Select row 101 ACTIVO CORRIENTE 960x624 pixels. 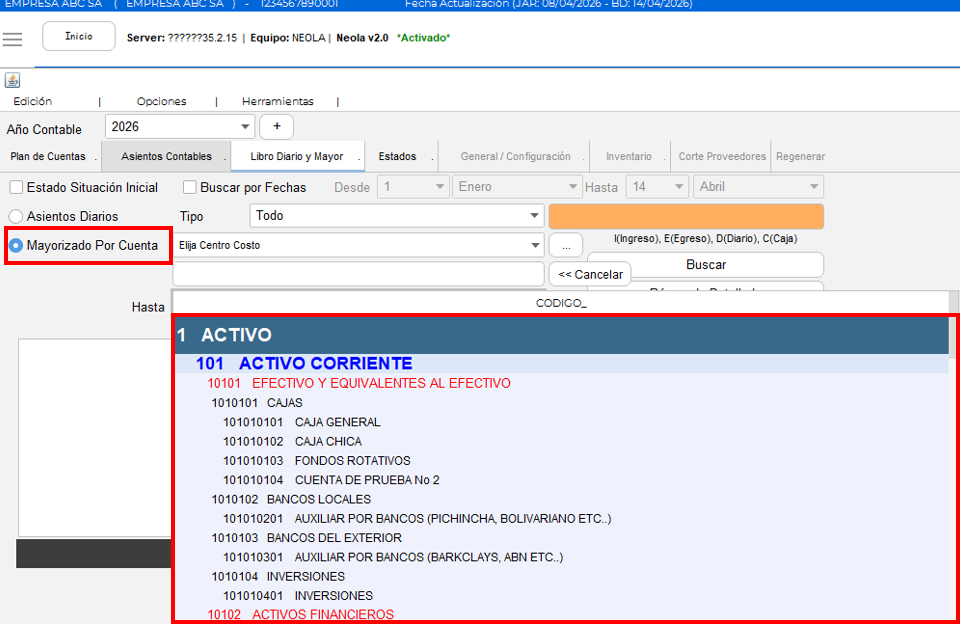point(562,363)
